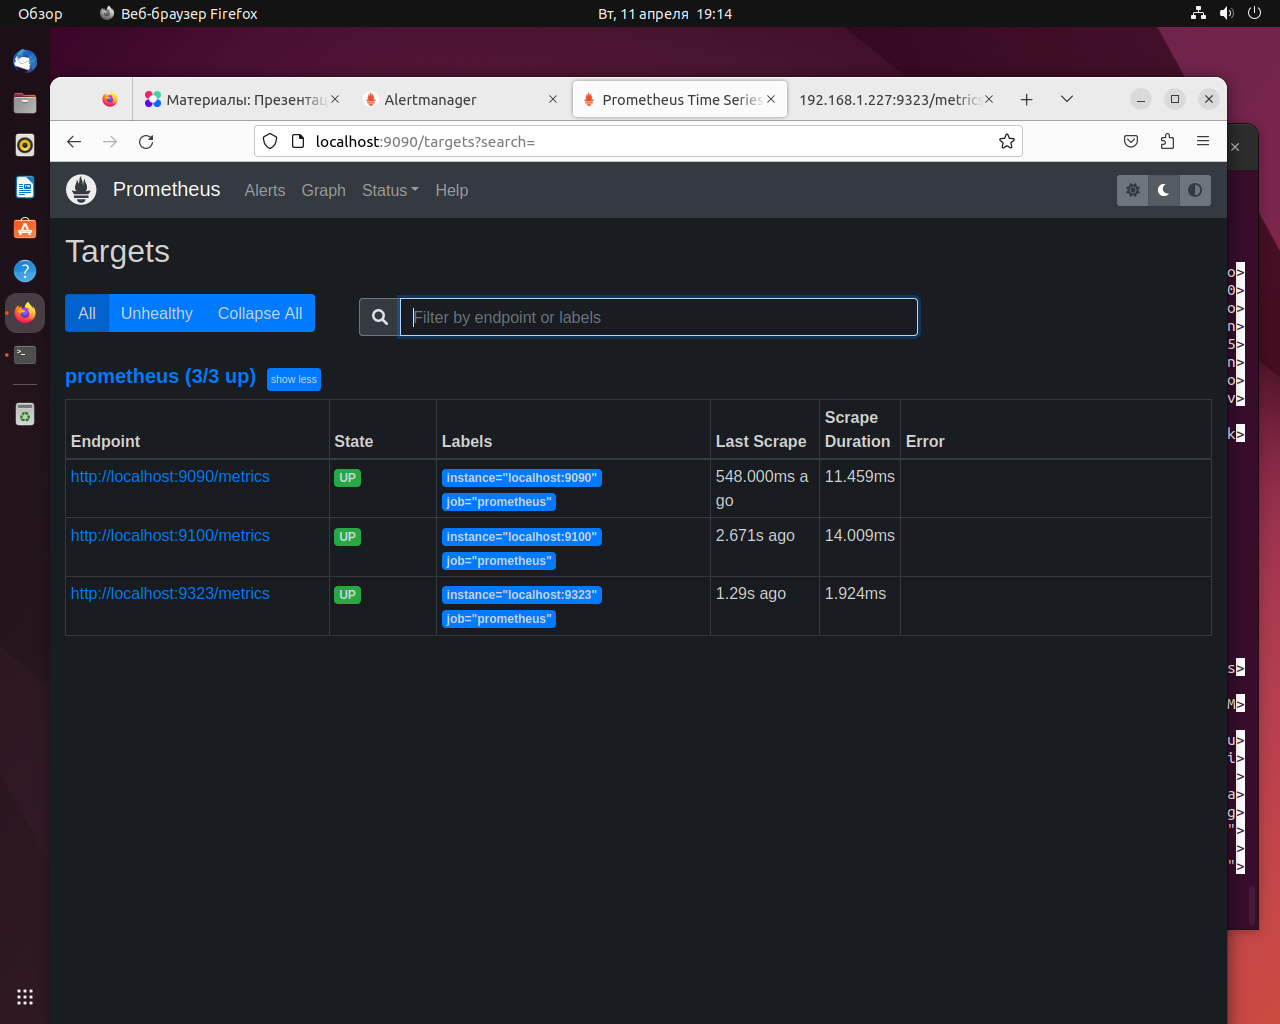The width and height of the screenshot is (1280, 1024).
Task: Open Firefox's list all tabs chevron
Action: coord(1066,99)
